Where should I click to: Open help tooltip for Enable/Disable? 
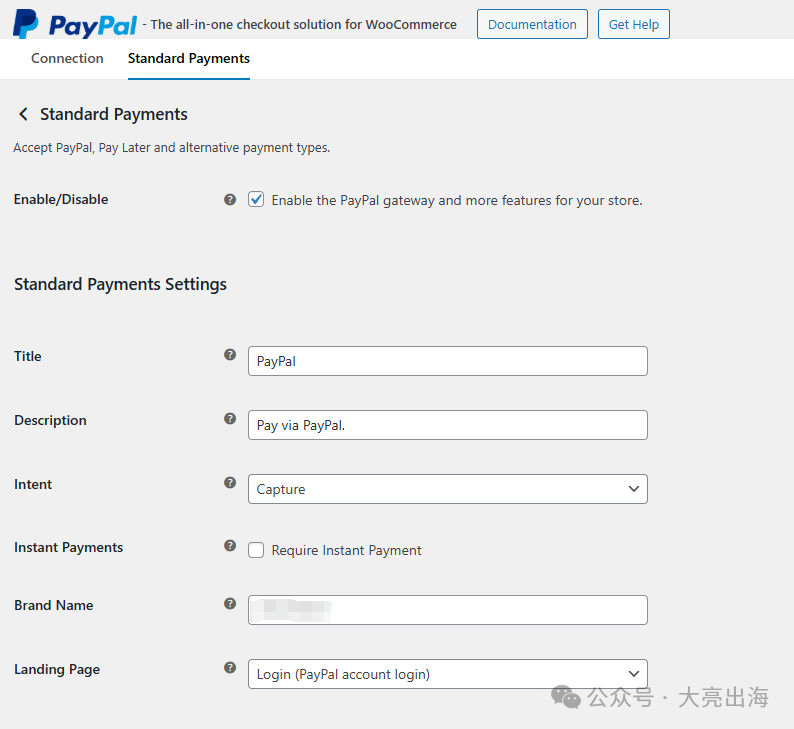coord(230,199)
